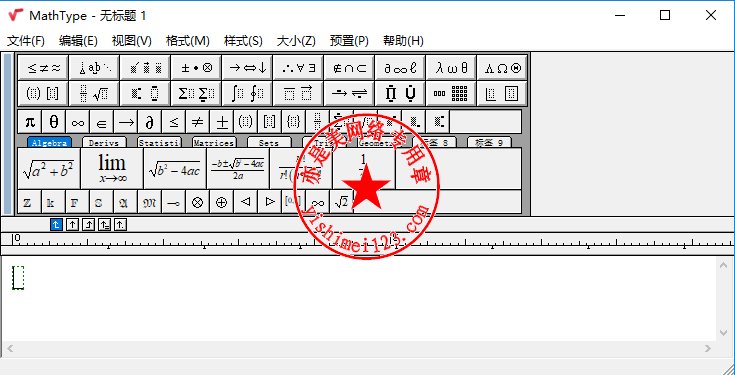Expand the summation templates palette
735x375 pixels.
coord(196,94)
